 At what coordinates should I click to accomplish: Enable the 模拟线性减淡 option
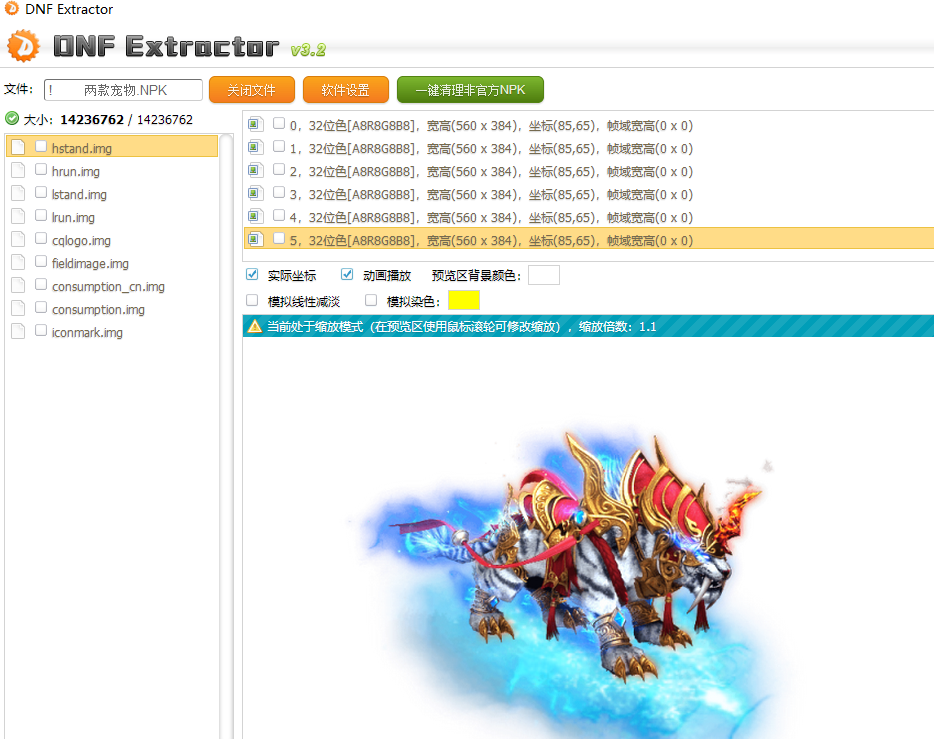click(x=252, y=300)
